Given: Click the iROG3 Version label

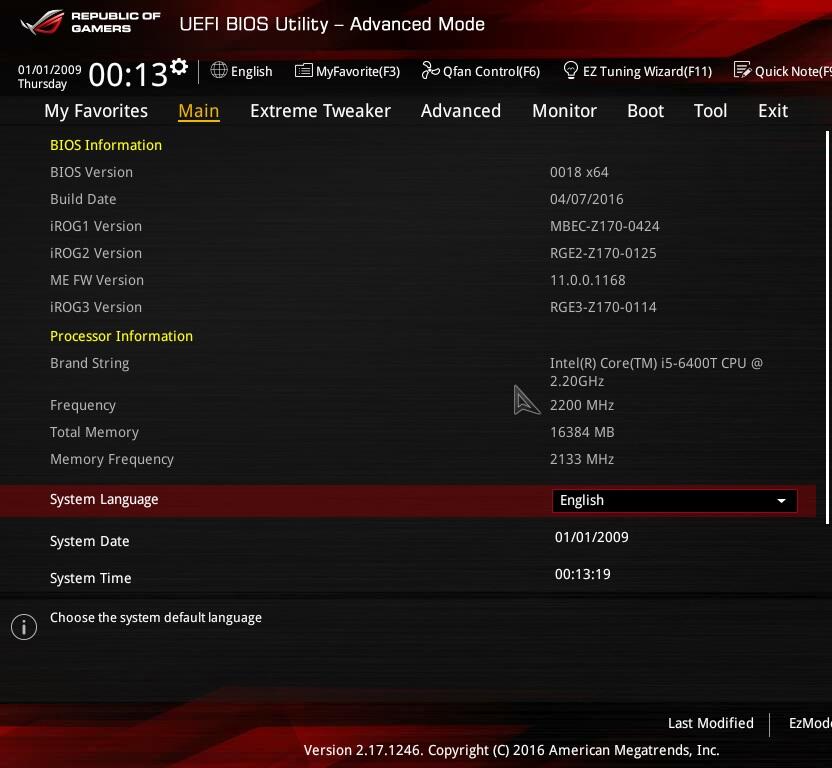Looking at the screenshot, I should 96,307.
